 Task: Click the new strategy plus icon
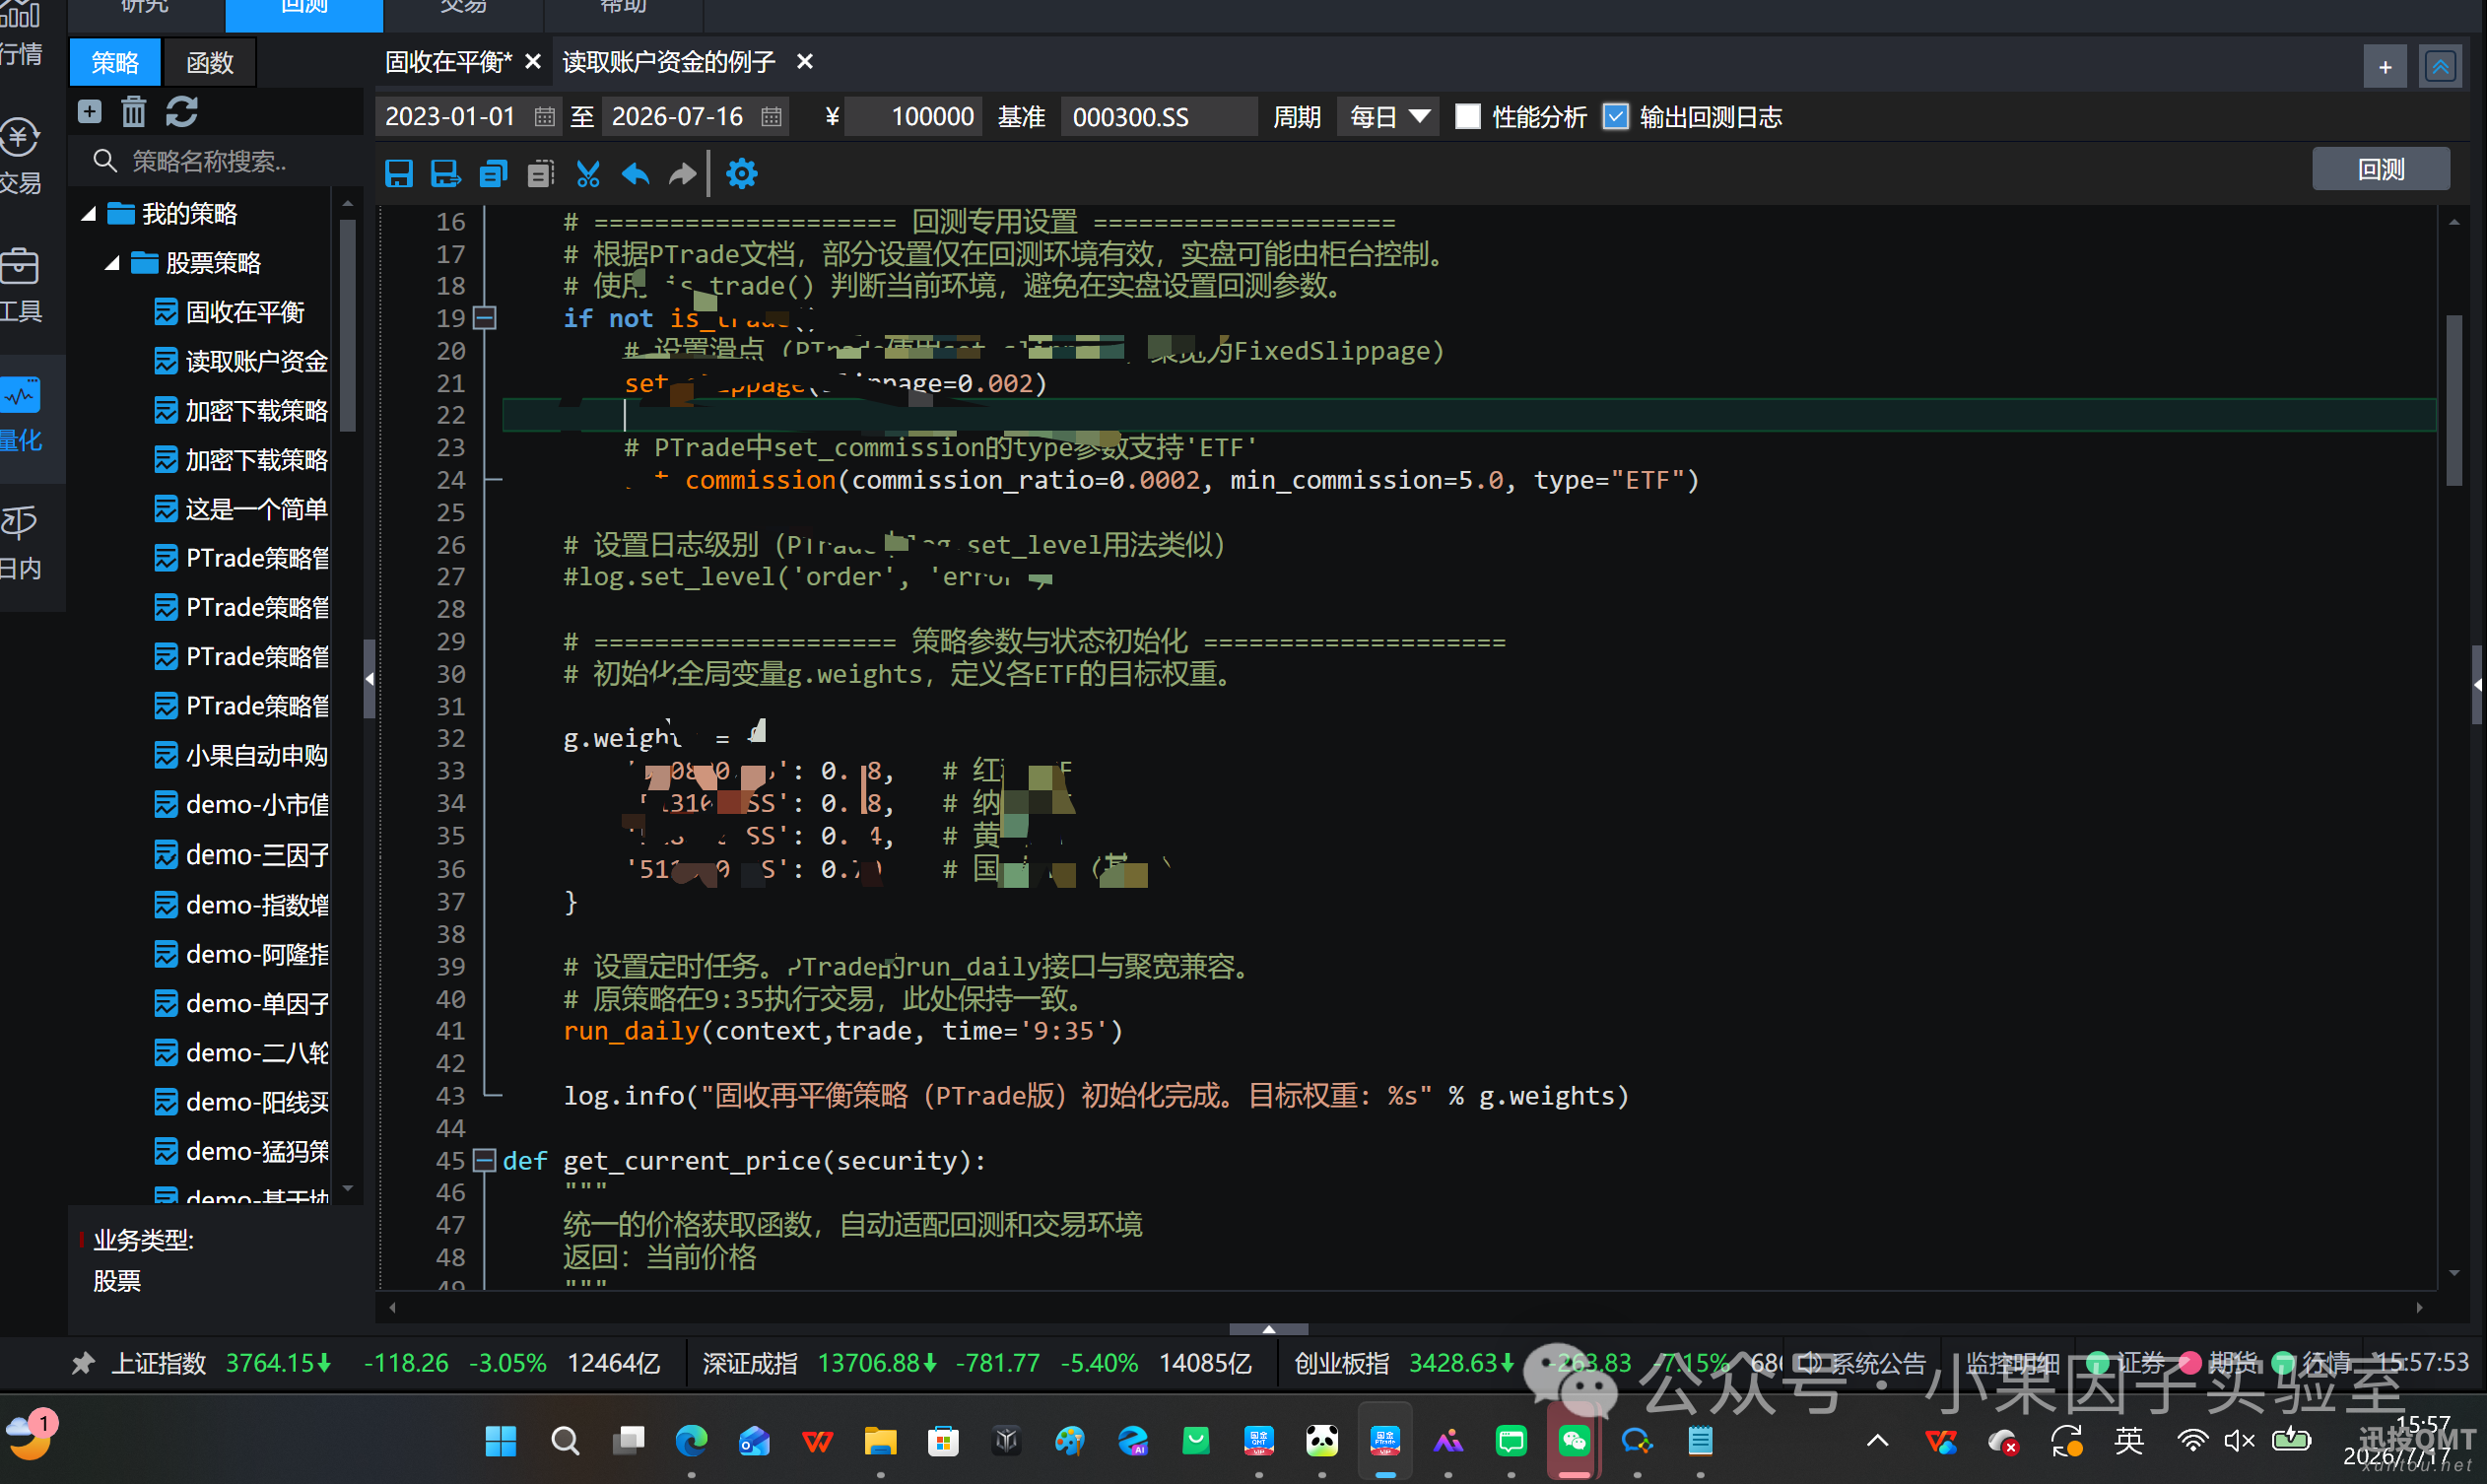click(90, 111)
